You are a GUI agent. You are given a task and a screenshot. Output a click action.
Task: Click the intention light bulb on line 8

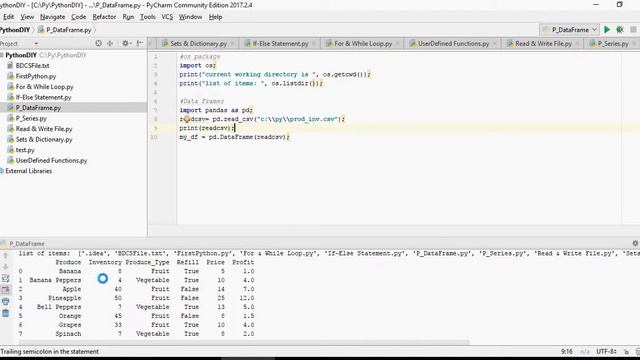[187, 119]
